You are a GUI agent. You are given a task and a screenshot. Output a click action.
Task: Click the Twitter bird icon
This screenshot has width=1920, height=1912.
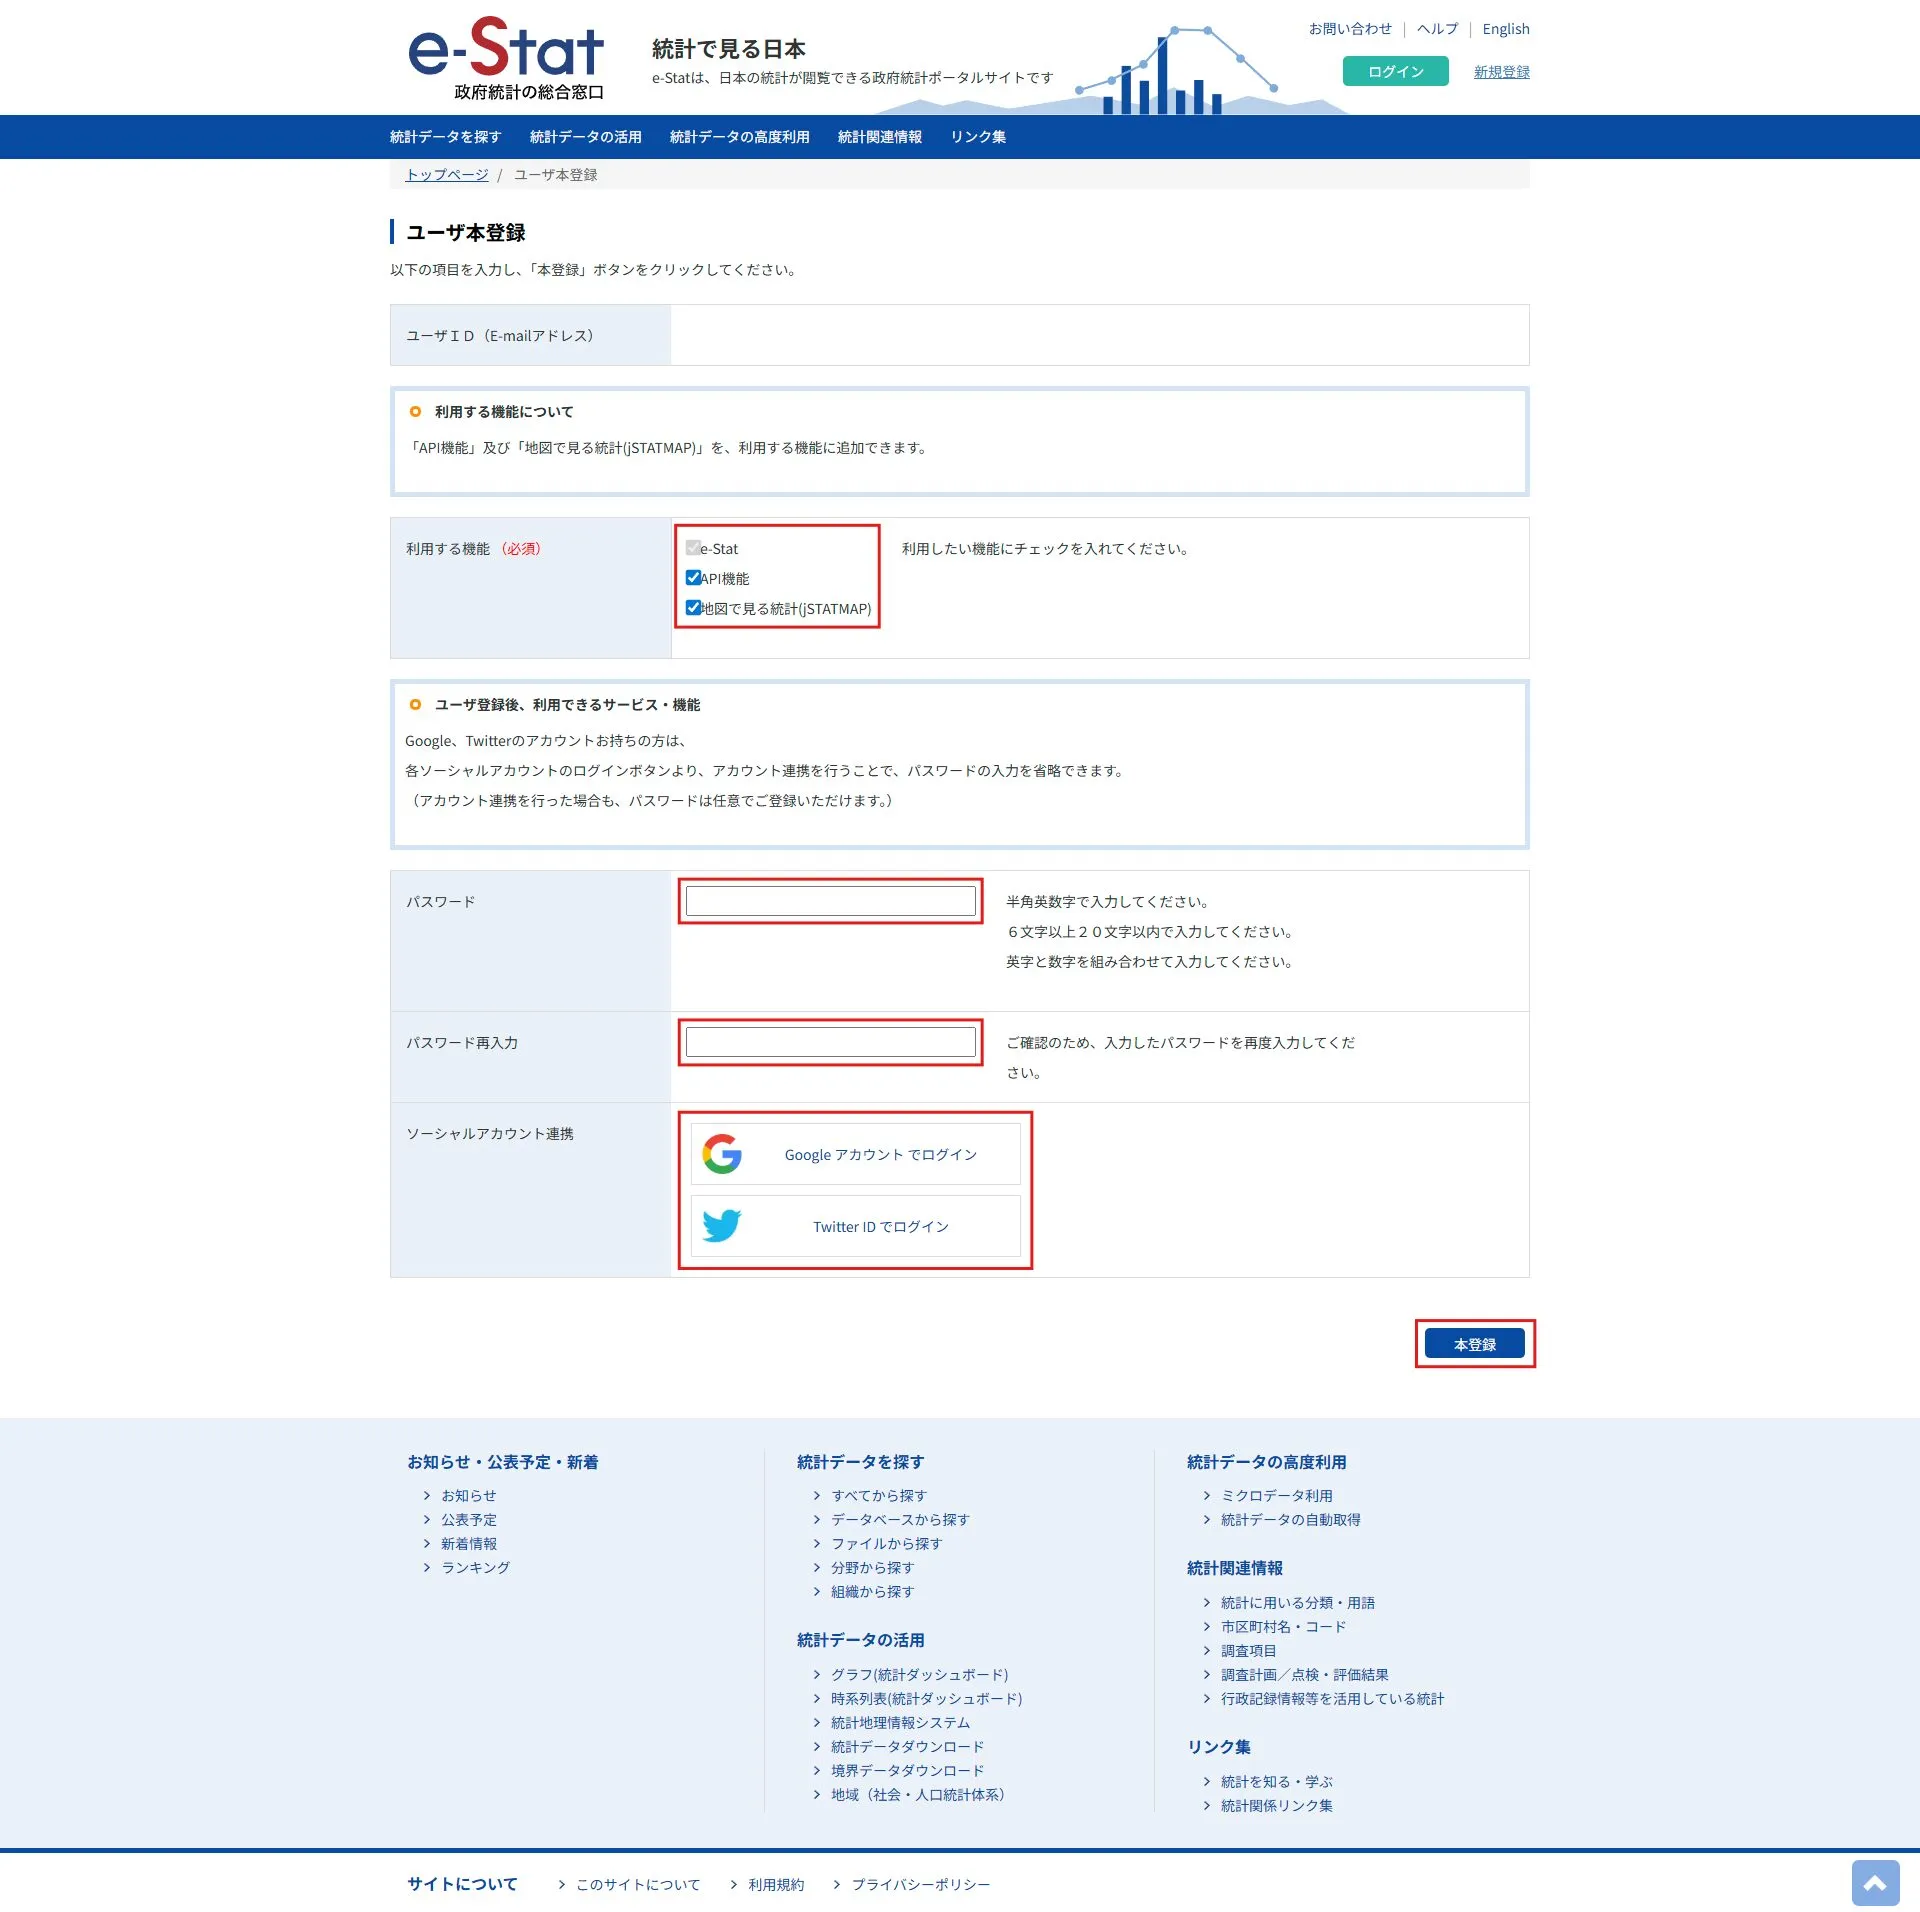721,1225
